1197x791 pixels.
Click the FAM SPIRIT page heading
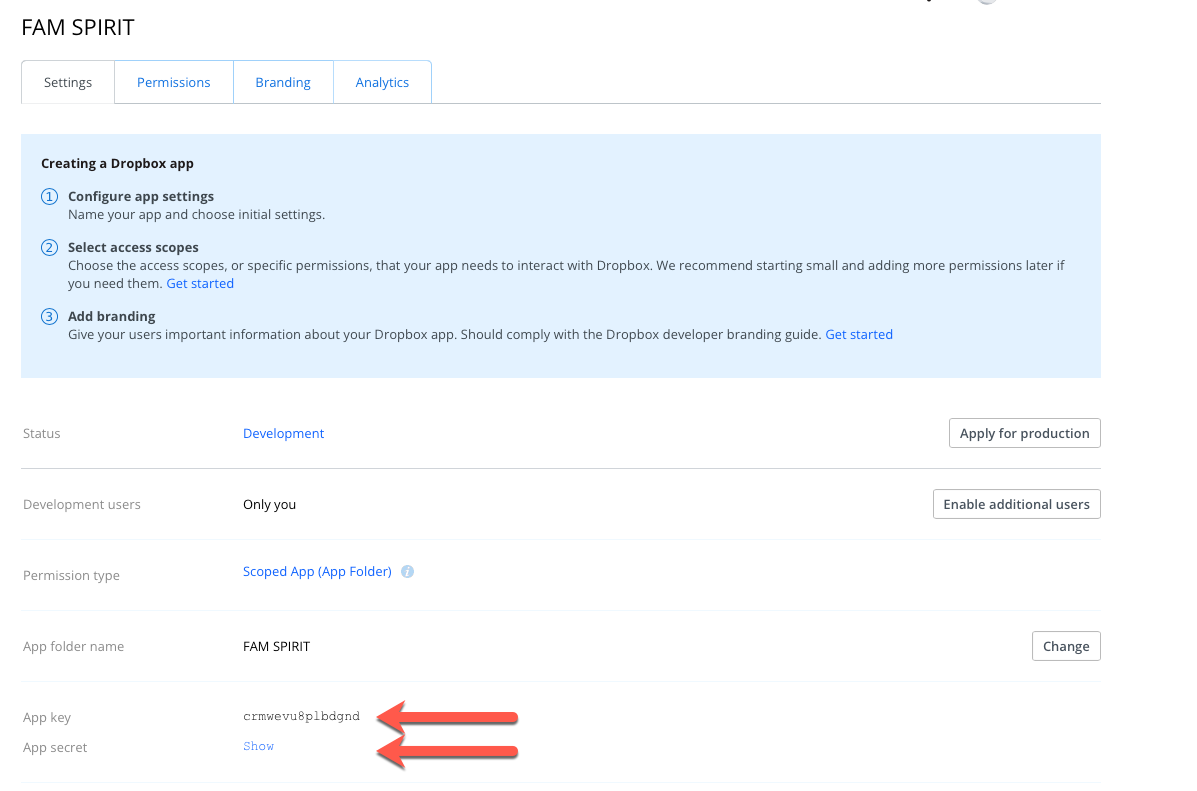coord(78,27)
